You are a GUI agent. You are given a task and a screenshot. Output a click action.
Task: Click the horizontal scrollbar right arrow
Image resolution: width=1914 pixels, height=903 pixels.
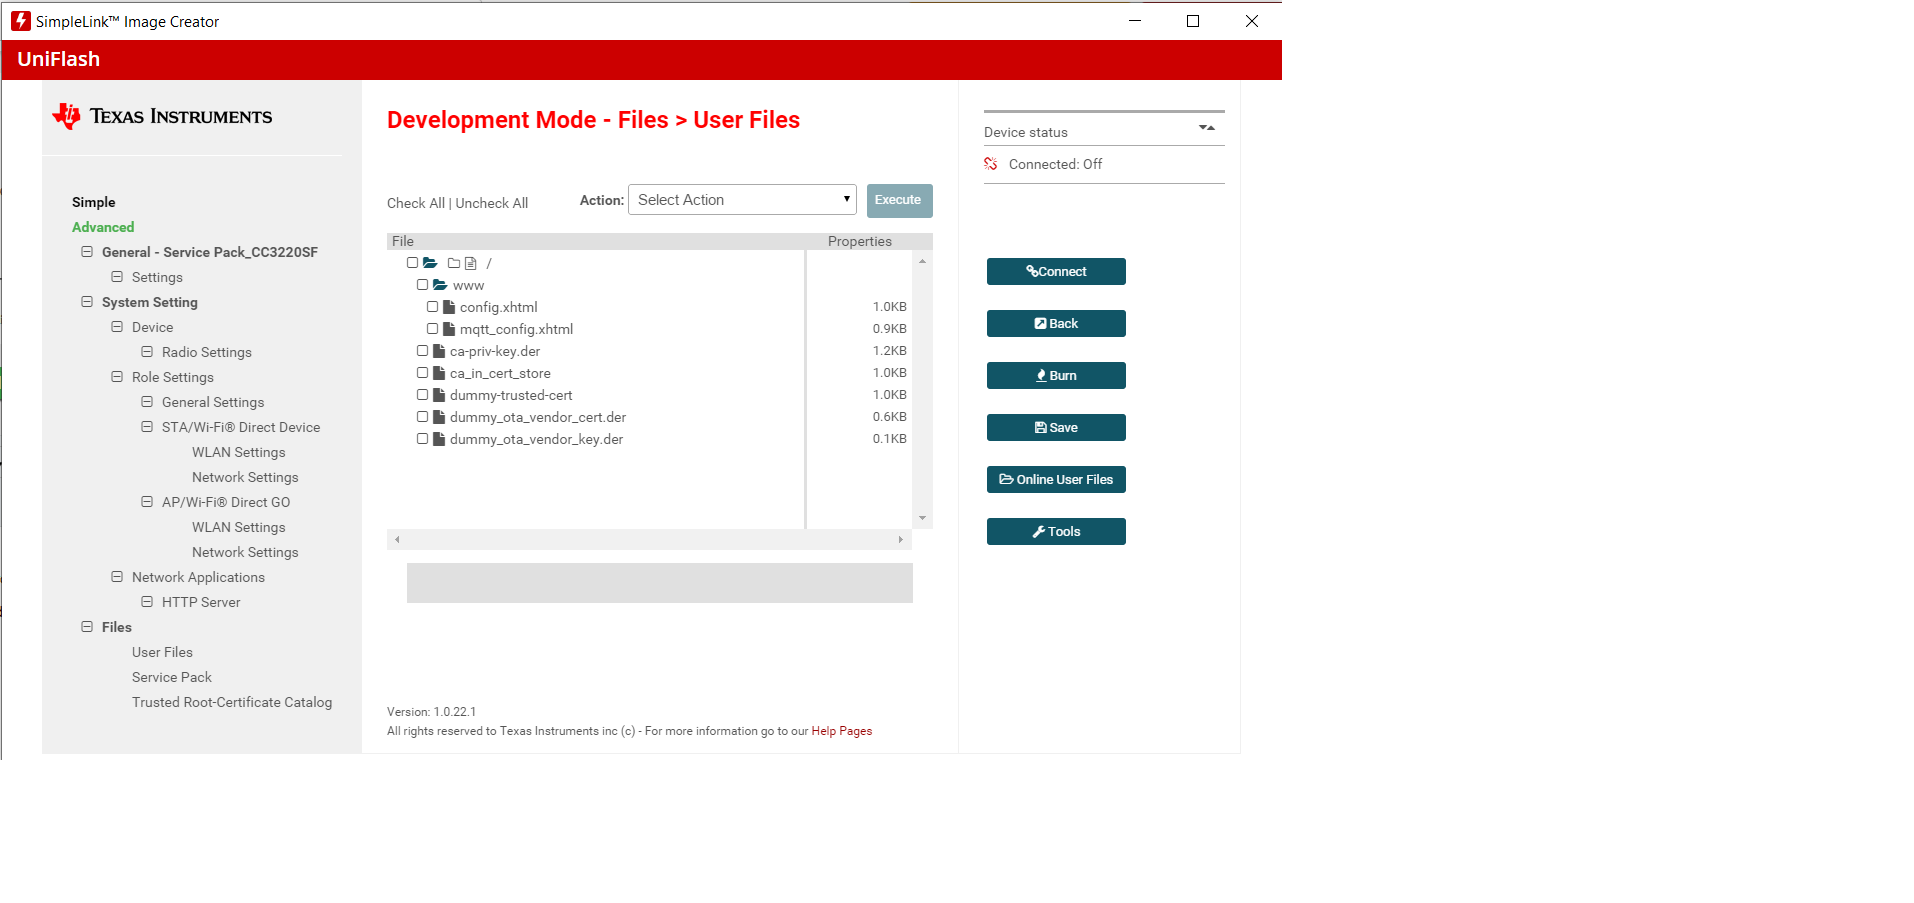pos(900,539)
